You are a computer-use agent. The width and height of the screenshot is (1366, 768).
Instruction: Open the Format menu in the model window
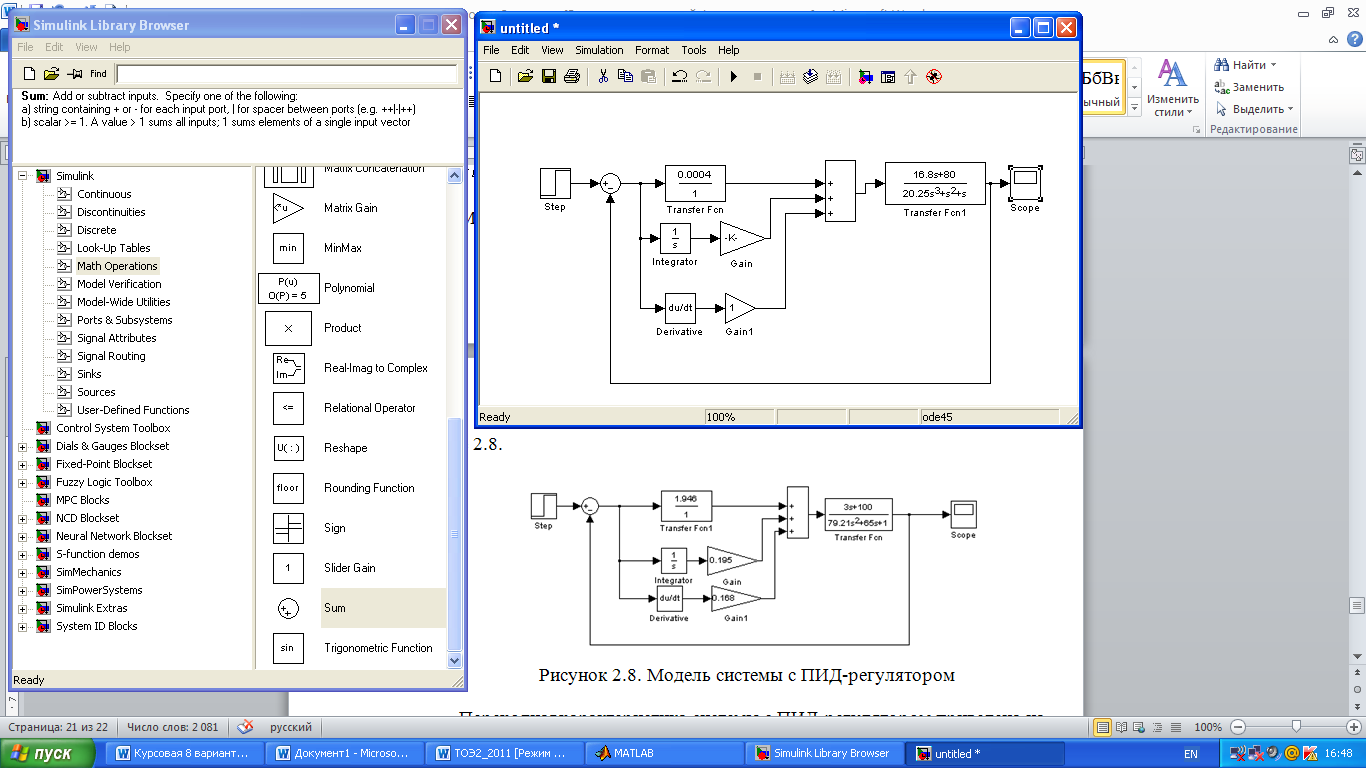pyautogui.click(x=652, y=50)
